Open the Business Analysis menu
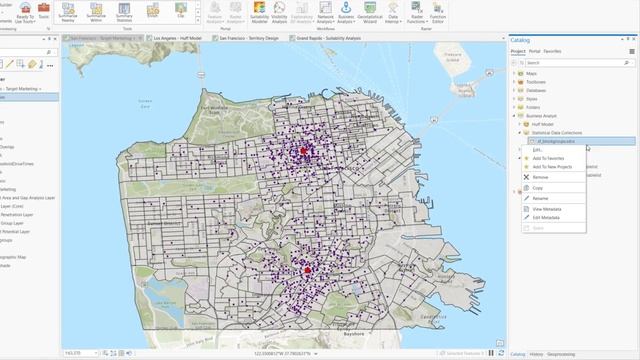The image size is (640, 360). pyautogui.click(x=346, y=12)
